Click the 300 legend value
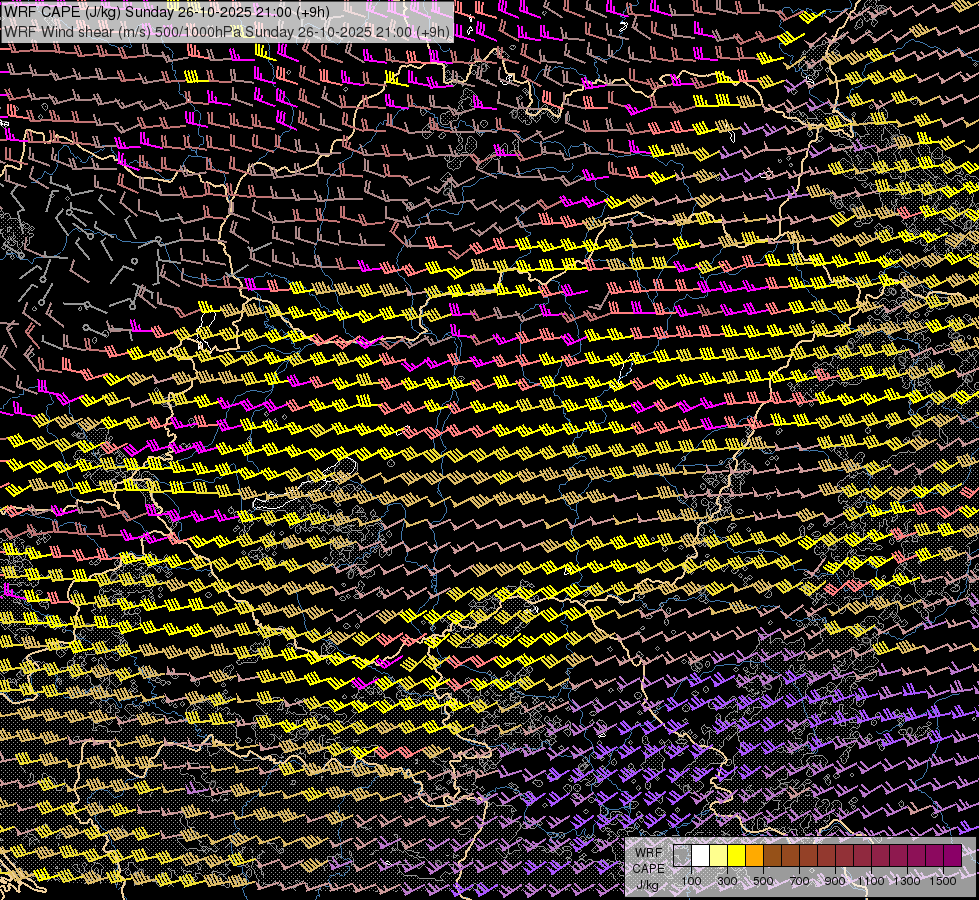The width and height of the screenshot is (979, 900). click(727, 881)
